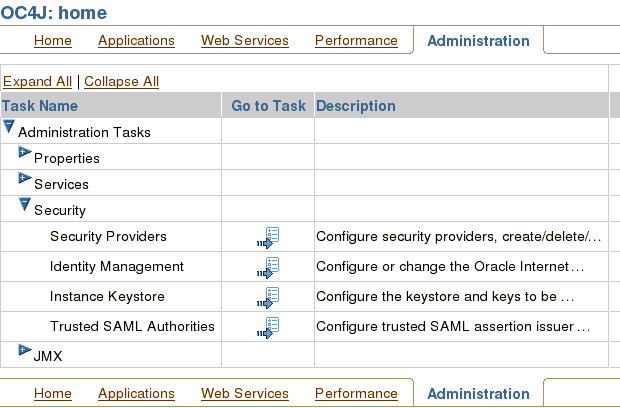Expand the JMX node

(x=25, y=350)
